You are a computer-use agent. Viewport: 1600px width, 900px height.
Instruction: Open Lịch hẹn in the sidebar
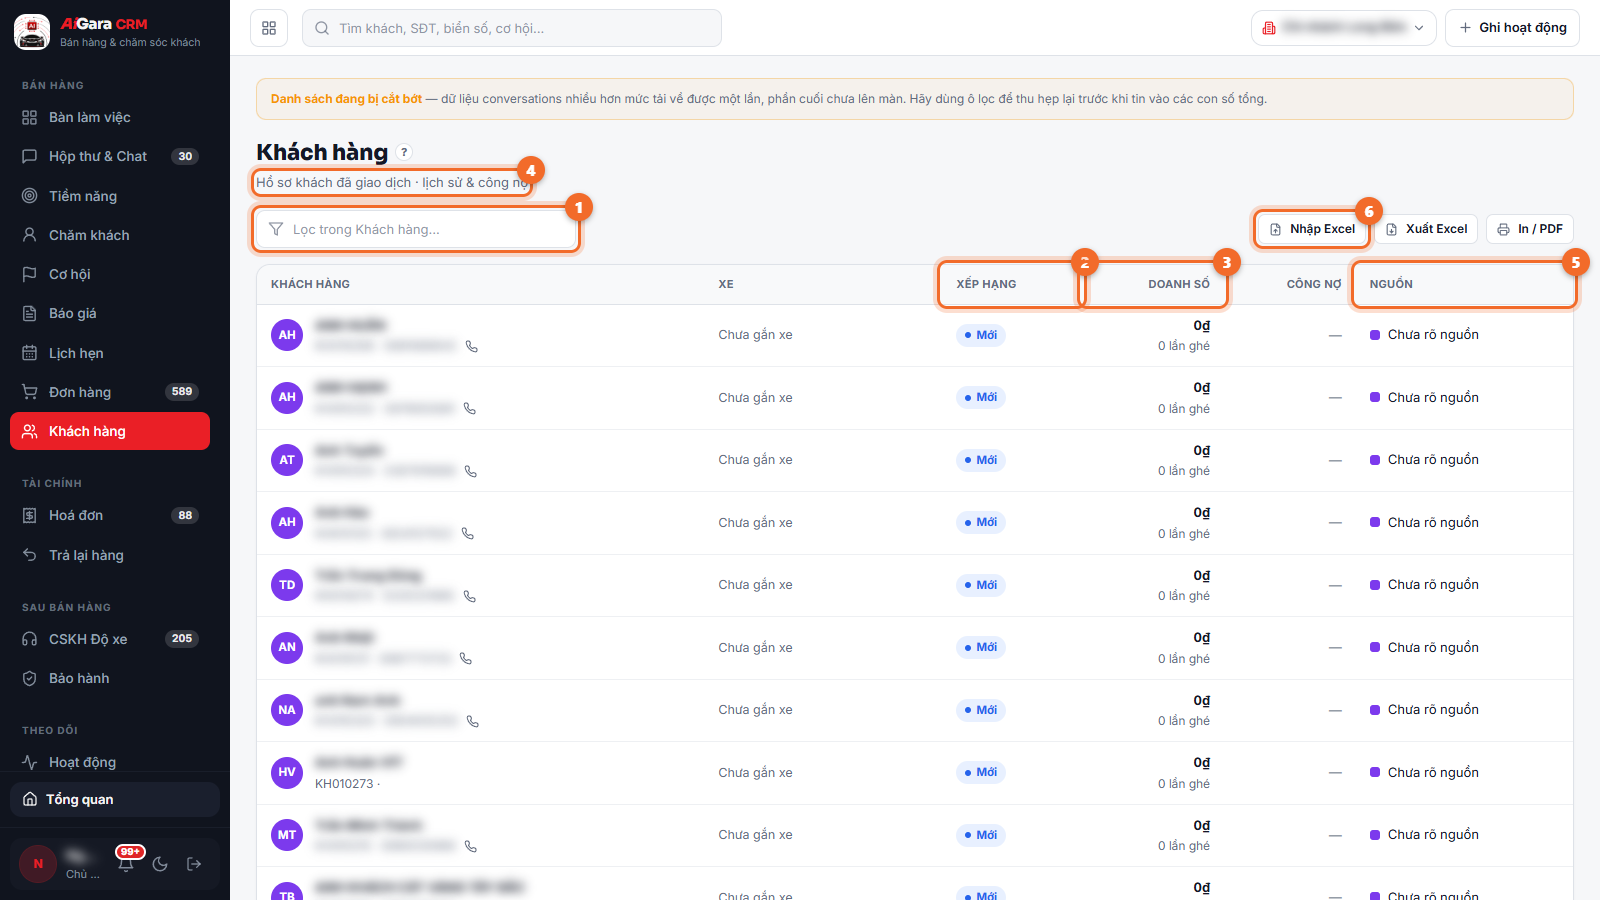[110, 353]
